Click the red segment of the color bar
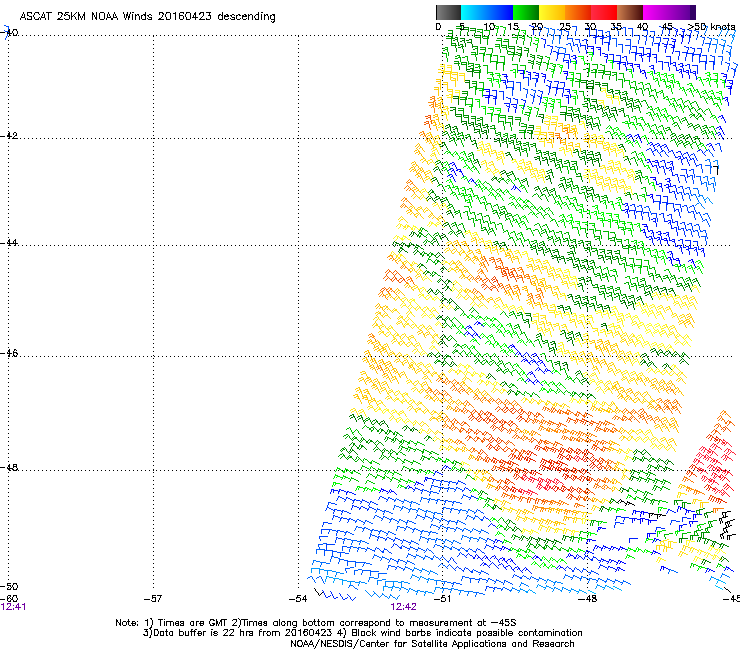This screenshot has width=740, height=650. [x=604, y=12]
